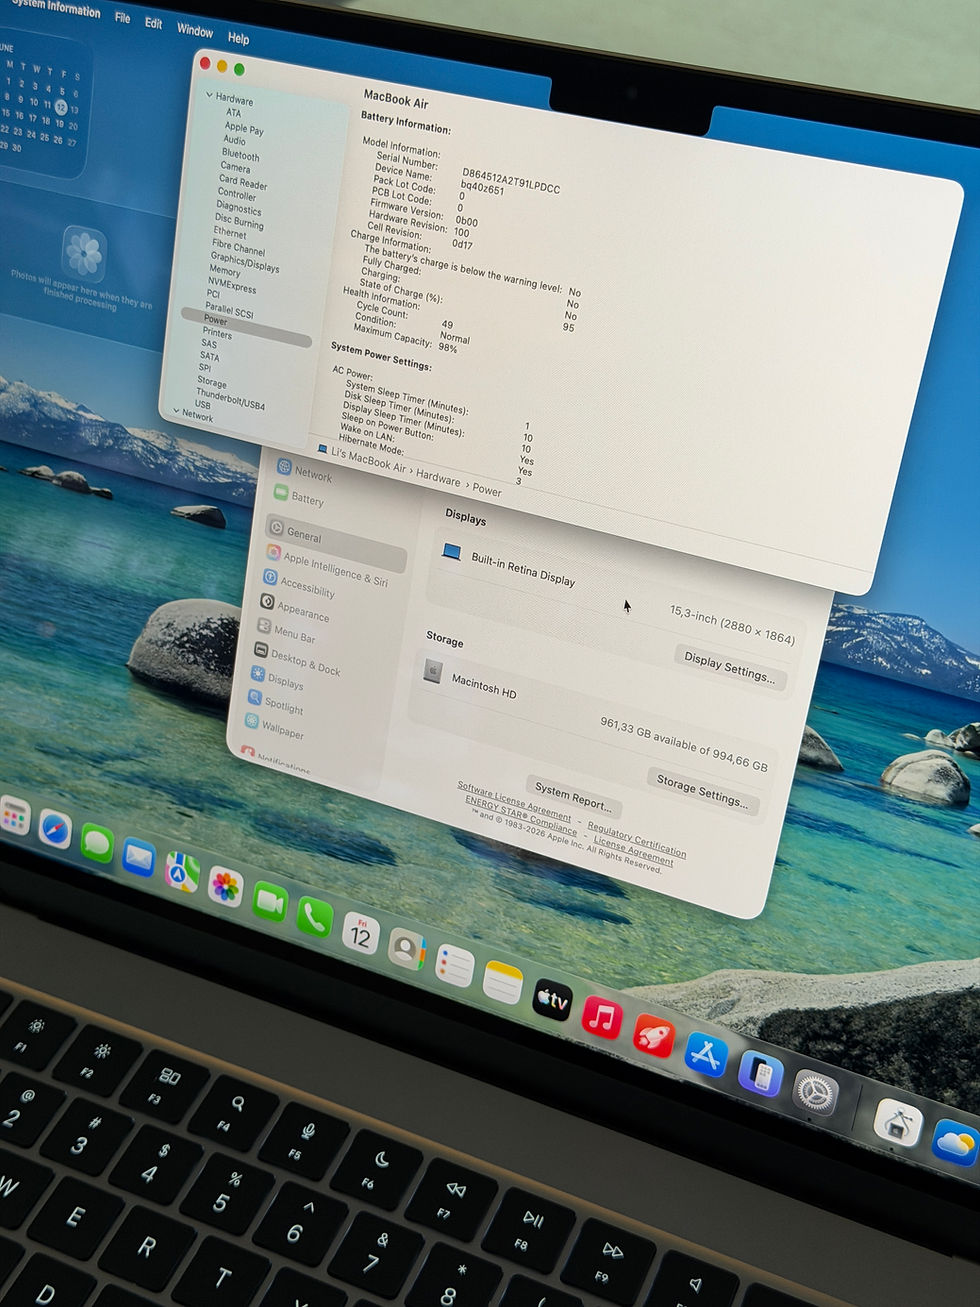Open the red rocket app in Dock
This screenshot has height=1307, width=980.
click(x=654, y=1036)
